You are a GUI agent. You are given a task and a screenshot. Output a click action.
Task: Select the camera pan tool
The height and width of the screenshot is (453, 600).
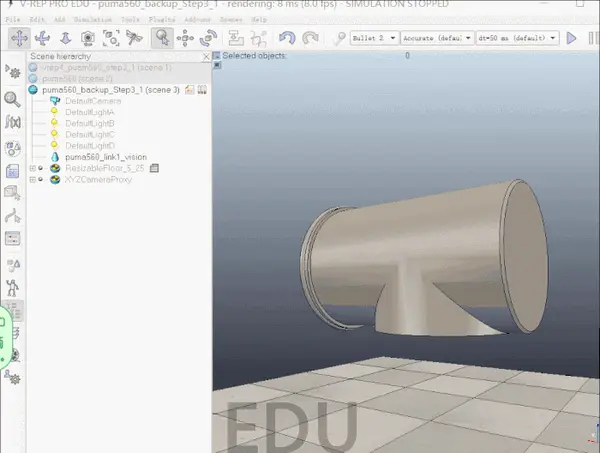(x=19, y=38)
